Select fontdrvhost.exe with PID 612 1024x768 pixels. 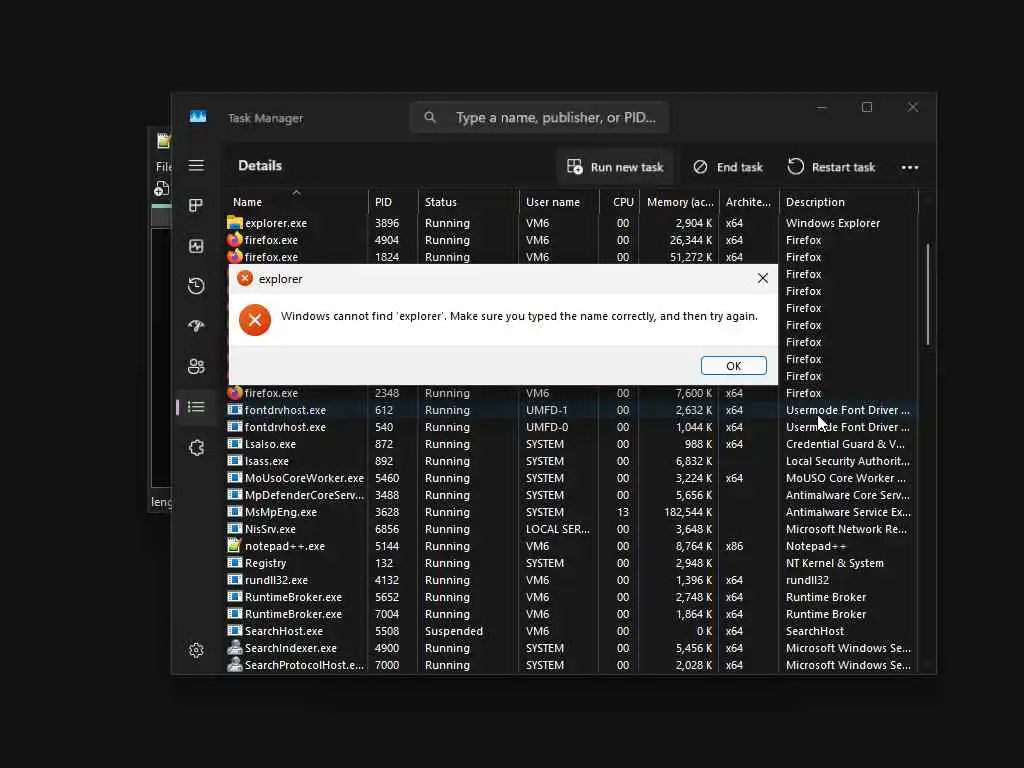[x=571, y=409]
